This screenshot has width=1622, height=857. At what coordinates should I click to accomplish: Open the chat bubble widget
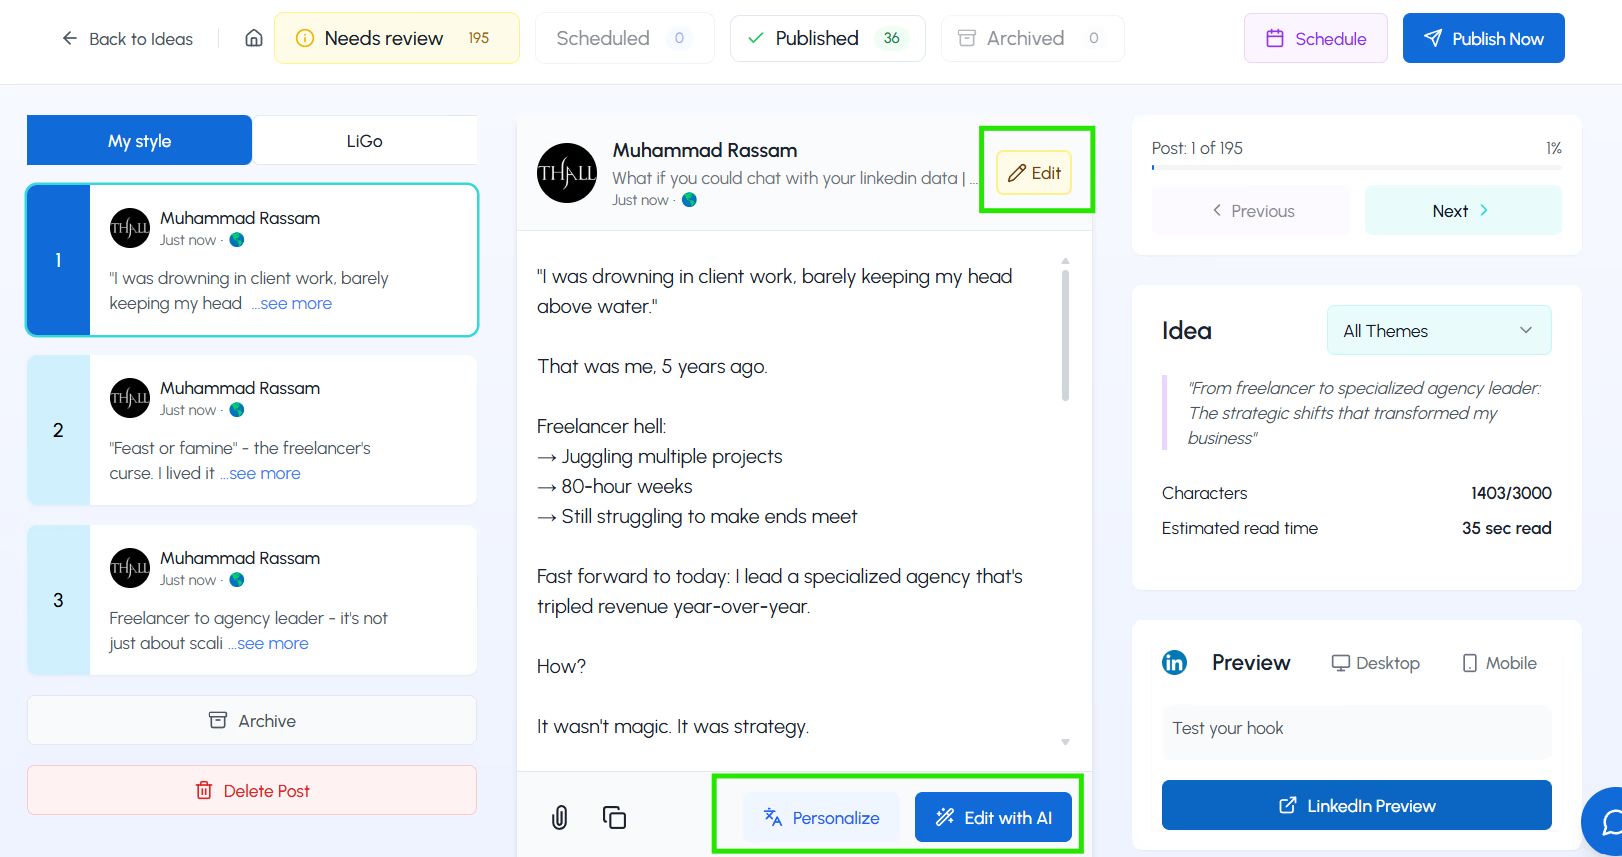click(1606, 822)
